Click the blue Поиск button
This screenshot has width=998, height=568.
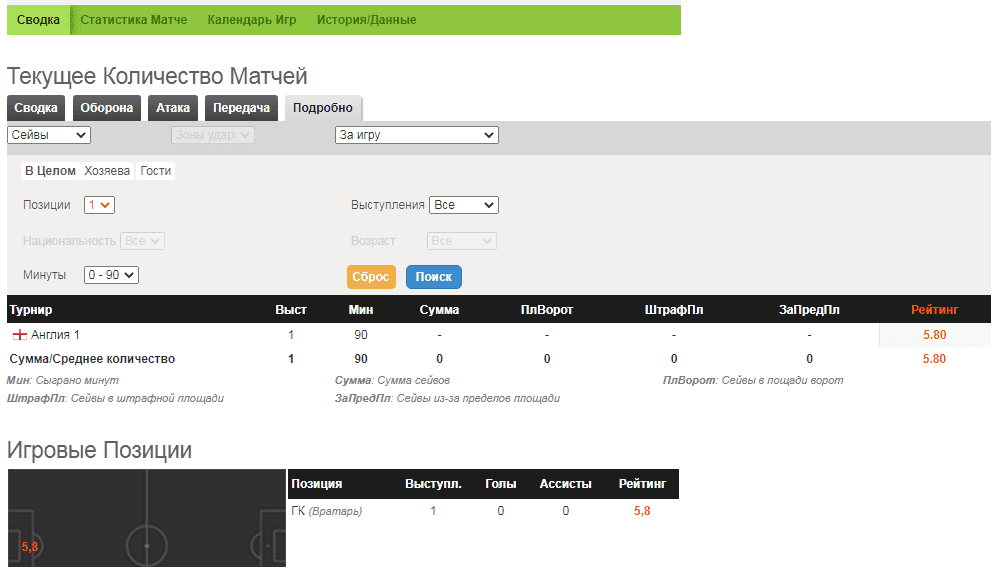pyautogui.click(x=434, y=277)
